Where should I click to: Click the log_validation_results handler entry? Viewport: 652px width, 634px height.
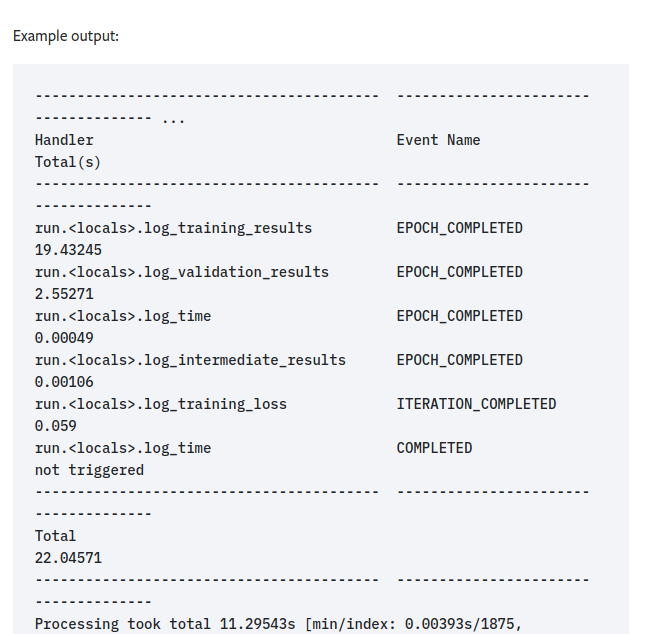coord(181,272)
